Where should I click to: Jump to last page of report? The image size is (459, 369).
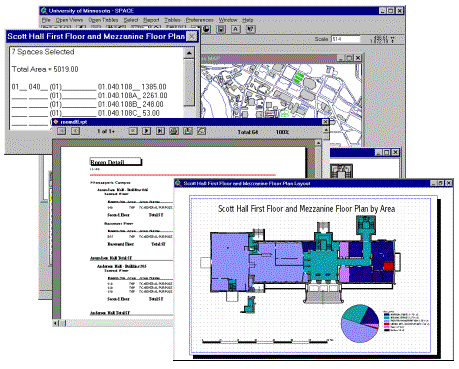pos(160,131)
